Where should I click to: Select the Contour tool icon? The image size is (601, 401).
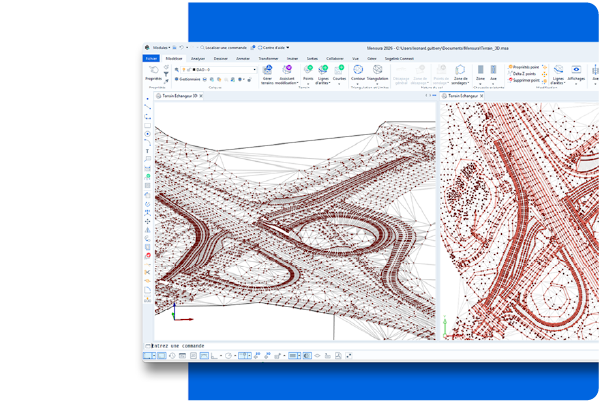point(358,72)
